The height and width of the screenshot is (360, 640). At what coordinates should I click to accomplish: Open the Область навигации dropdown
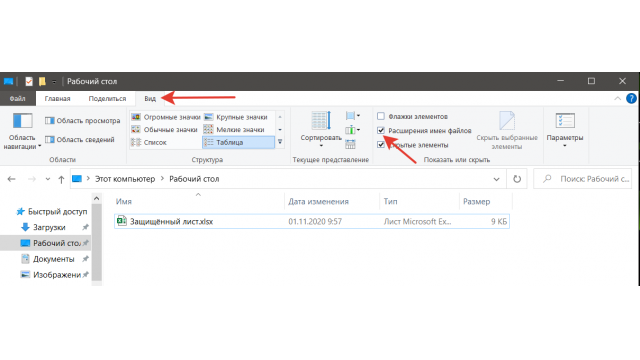22,131
